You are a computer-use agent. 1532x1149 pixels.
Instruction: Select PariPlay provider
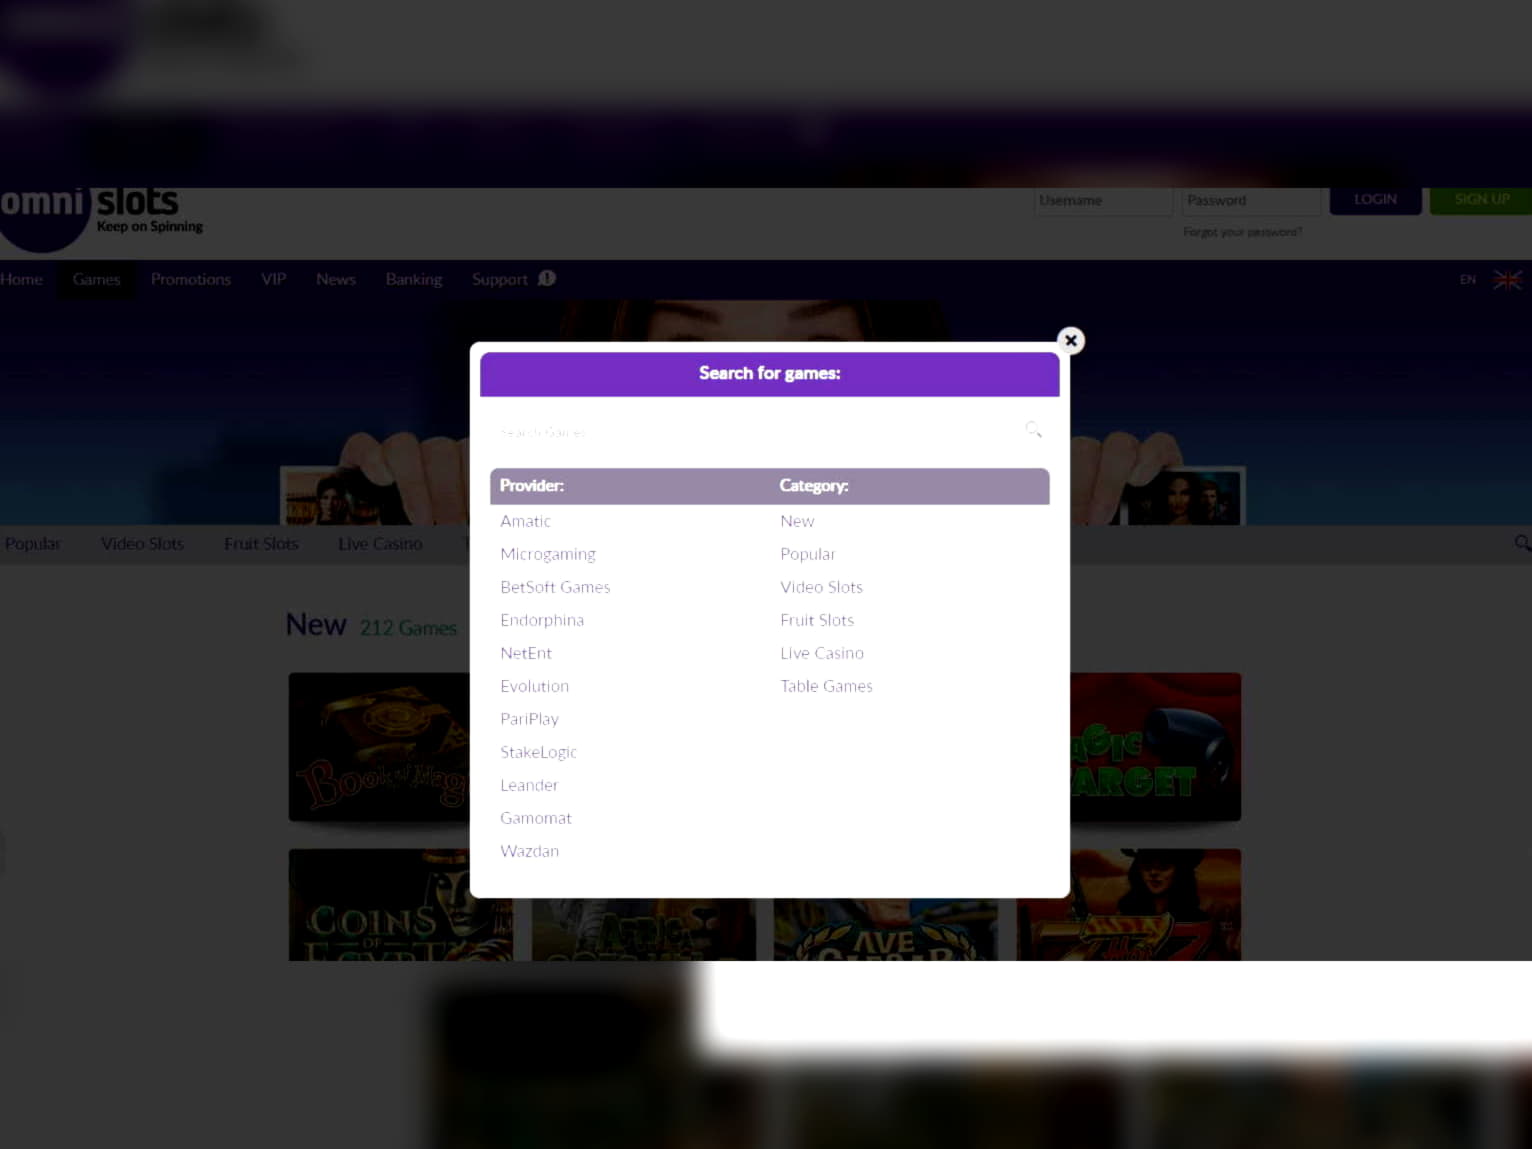click(530, 719)
